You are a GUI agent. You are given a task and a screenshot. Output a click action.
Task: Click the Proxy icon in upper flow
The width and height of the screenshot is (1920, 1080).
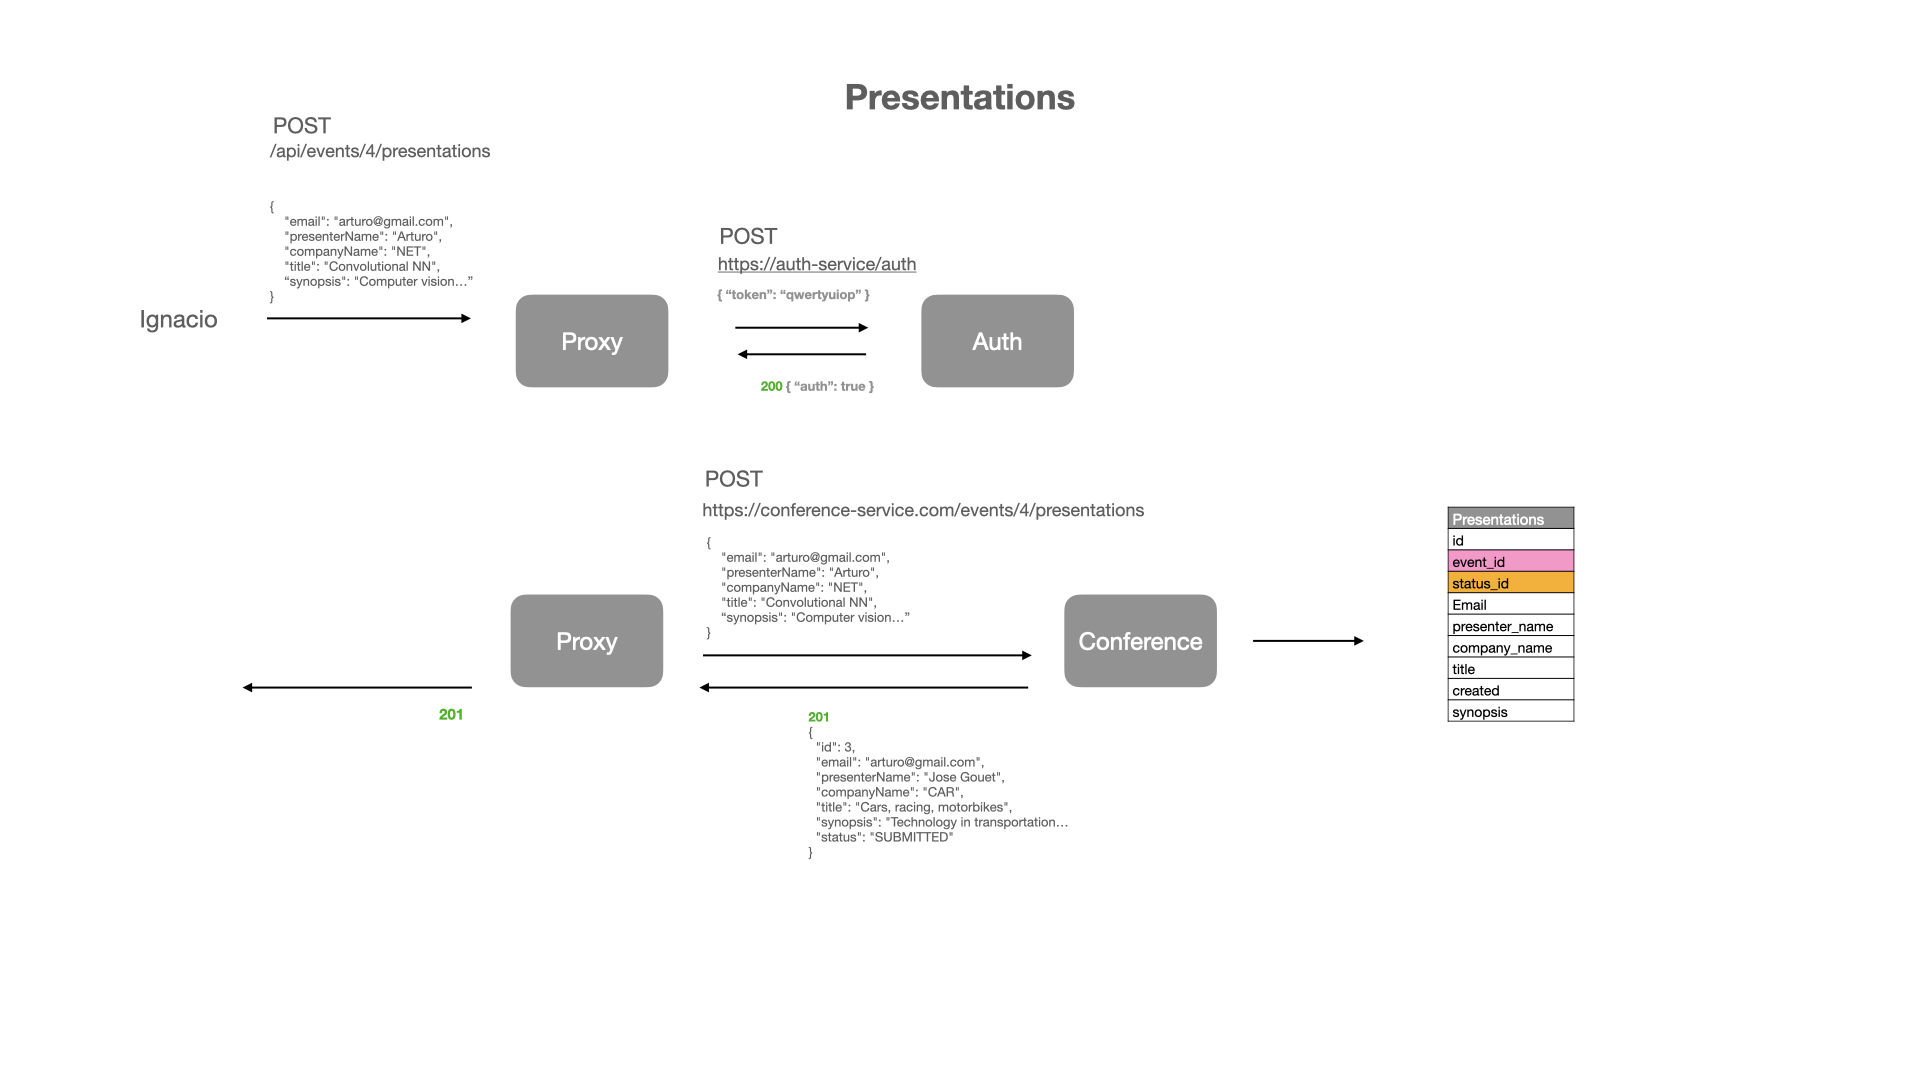(591, 340)
